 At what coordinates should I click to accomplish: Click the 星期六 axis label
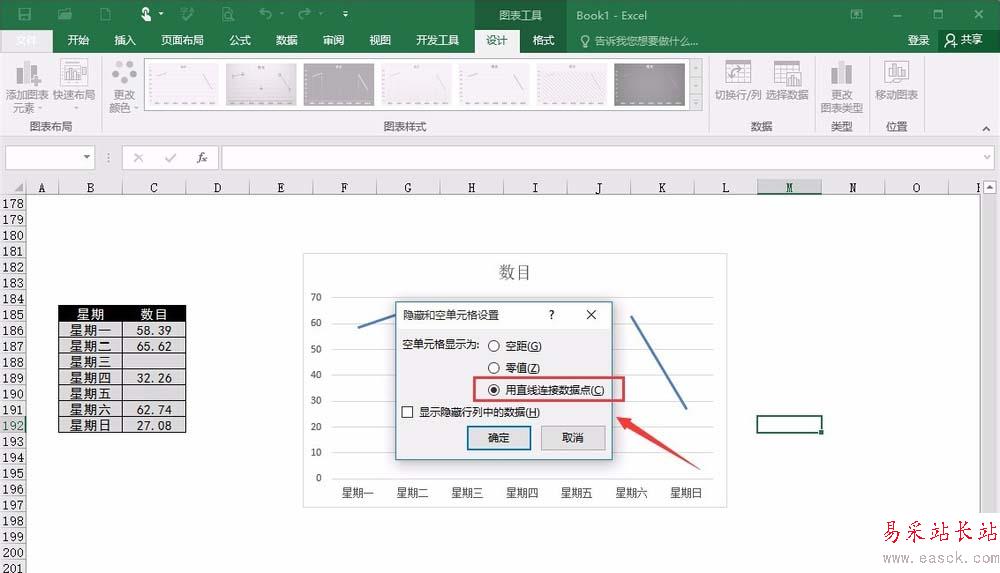point(631,493)
